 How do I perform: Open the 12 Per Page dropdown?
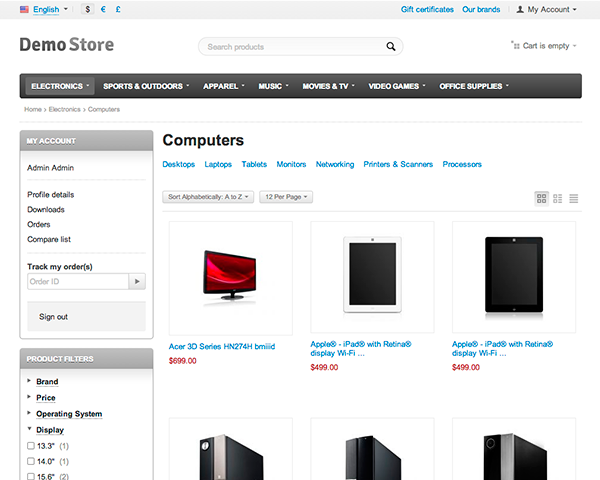click(286, 197)
